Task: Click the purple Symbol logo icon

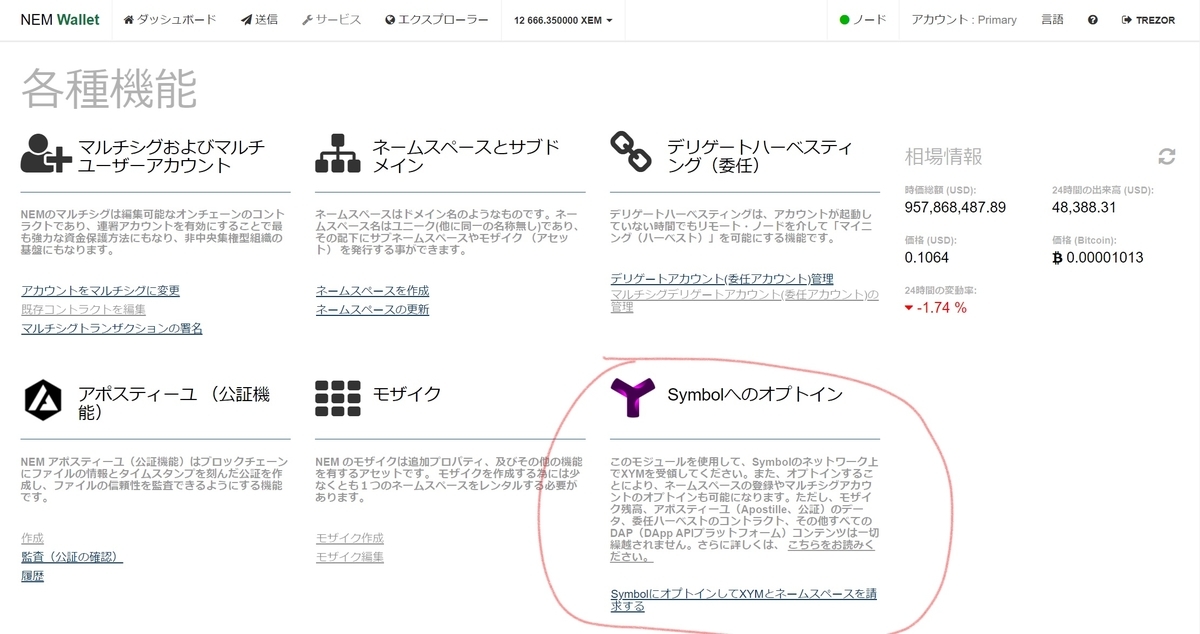Action: pos(632,397)
